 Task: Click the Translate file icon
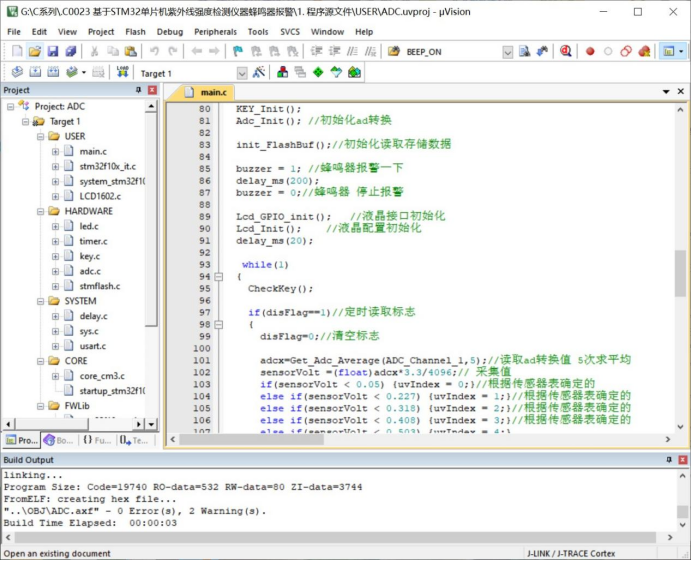click(17, 72)
